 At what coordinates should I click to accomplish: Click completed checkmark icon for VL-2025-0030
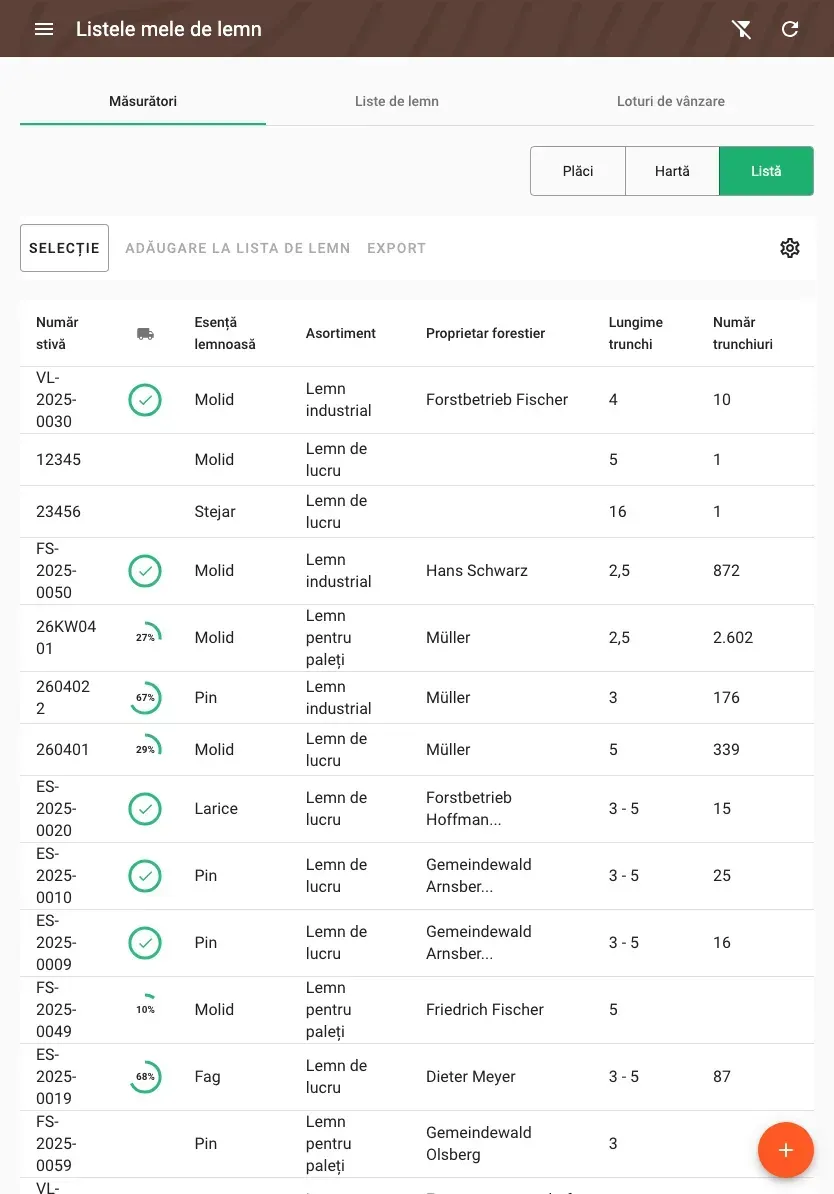(x=145, y=400)
